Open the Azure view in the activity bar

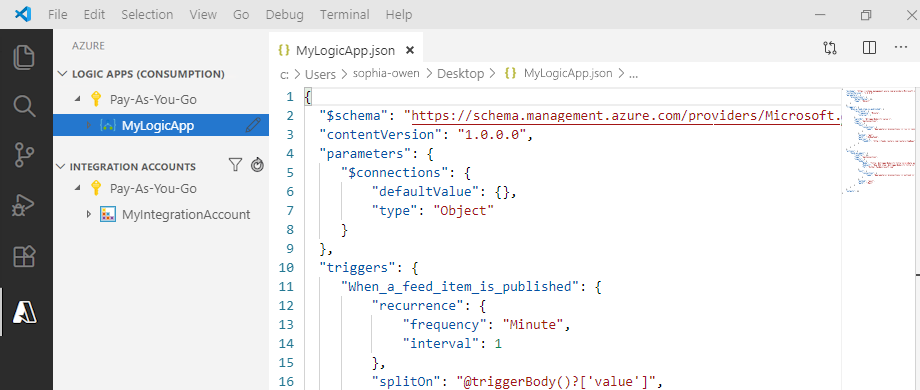25,312
